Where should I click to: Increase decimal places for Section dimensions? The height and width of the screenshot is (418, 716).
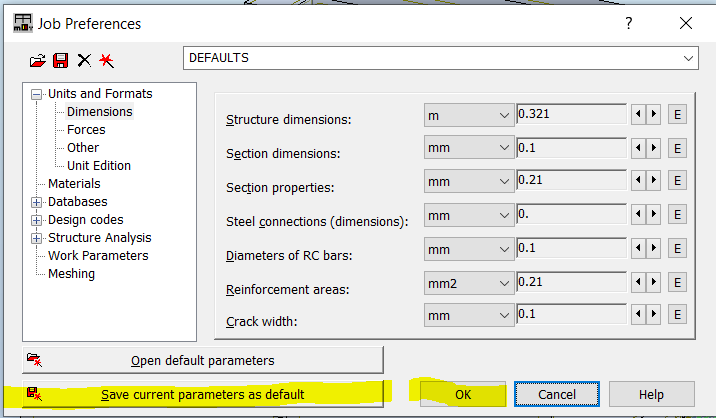[654, 149]
